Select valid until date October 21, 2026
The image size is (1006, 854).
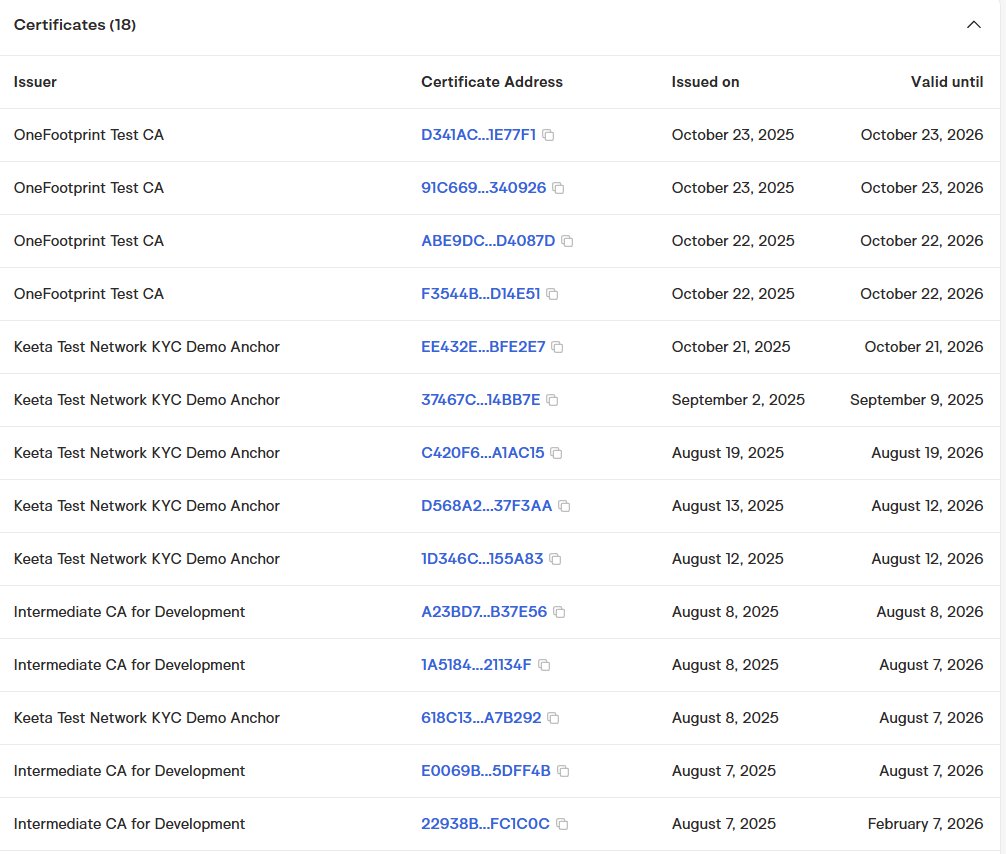pyautogui.click(x=924, y=347)
